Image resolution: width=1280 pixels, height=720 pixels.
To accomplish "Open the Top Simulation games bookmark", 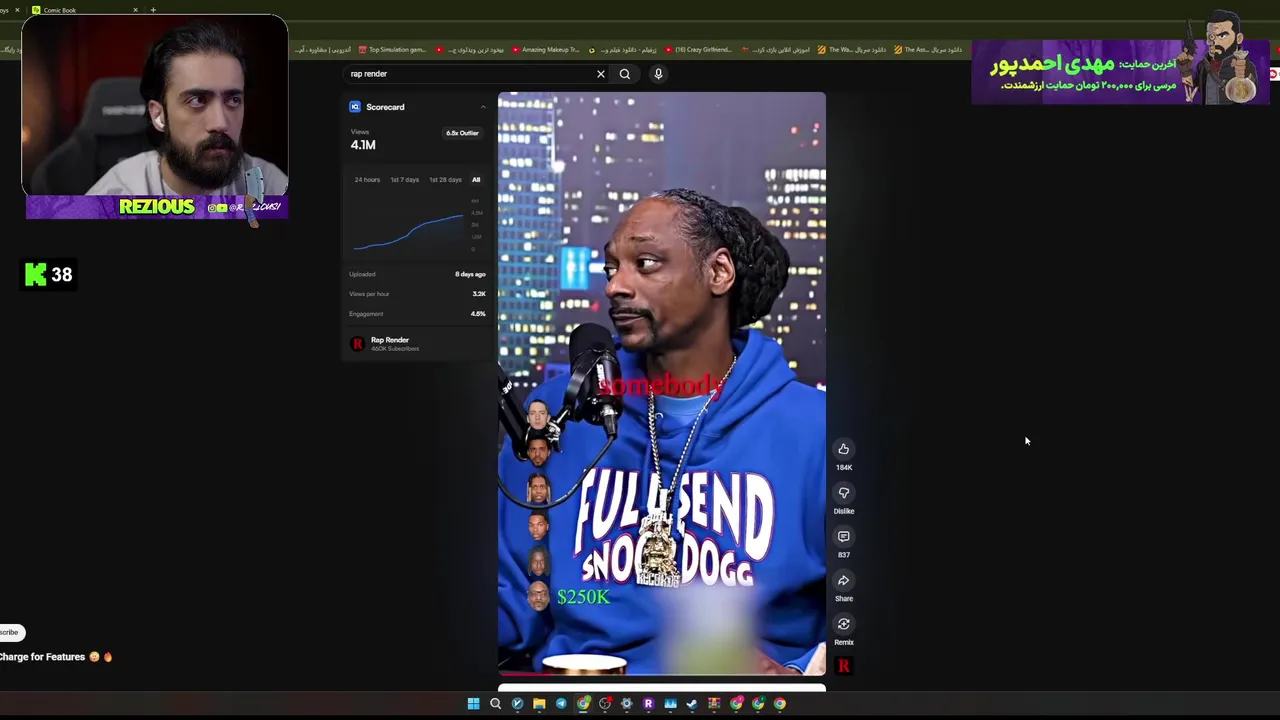I will tap(392, 50).
